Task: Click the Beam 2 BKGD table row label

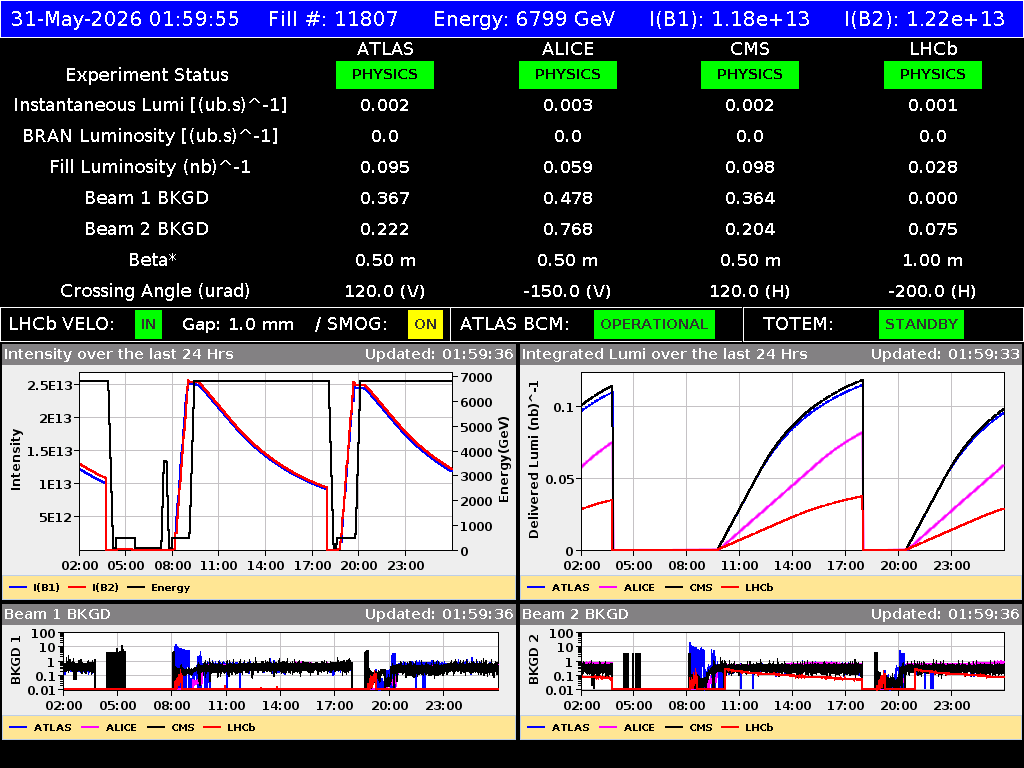Action: point(147,229)
